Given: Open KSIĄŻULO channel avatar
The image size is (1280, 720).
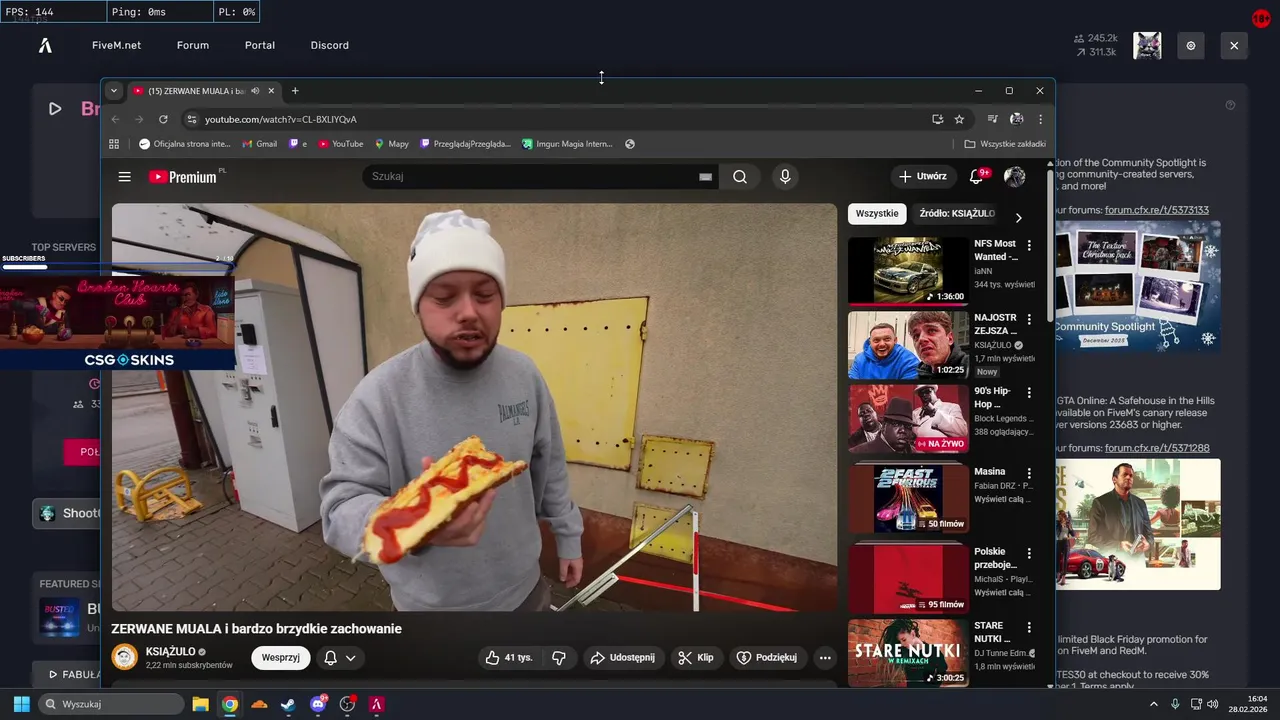Looking at the screenshot, I should click(125, 657).
